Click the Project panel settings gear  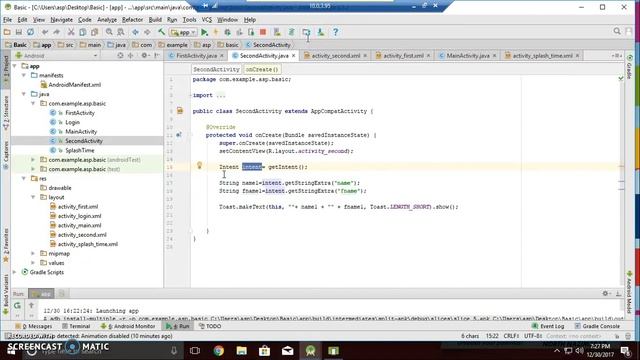[x=144, y=56]
